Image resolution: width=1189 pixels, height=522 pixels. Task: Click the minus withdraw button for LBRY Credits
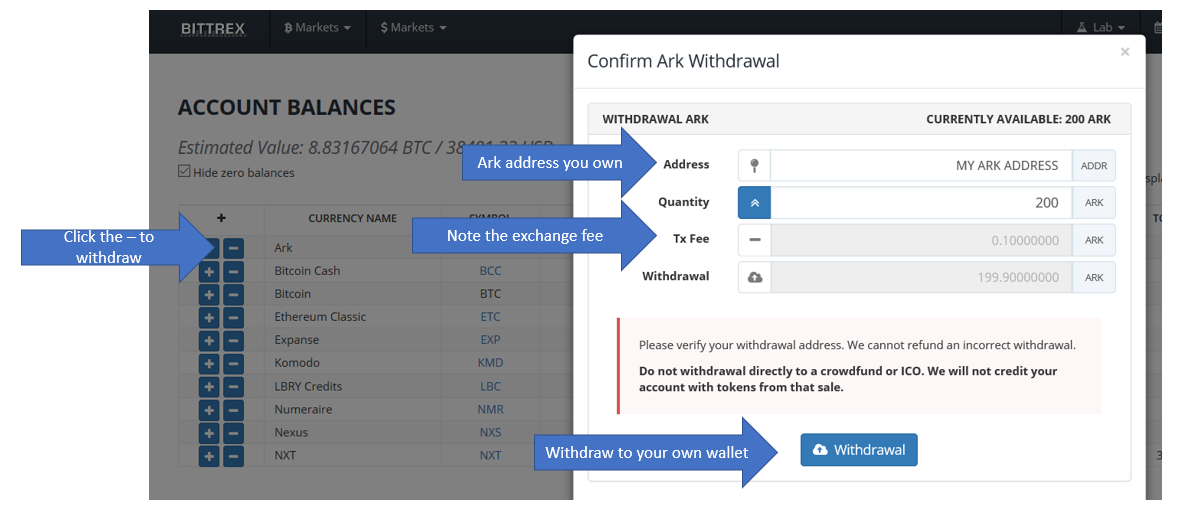coord(234,387)
